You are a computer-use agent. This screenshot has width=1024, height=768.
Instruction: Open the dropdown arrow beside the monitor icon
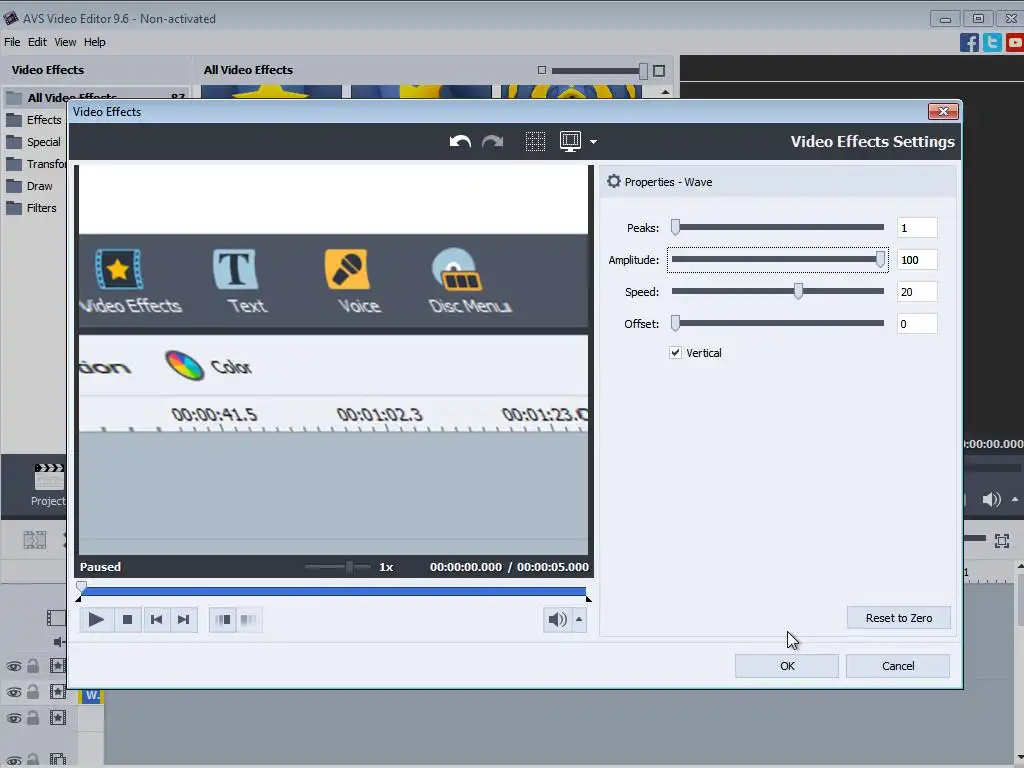593,142
